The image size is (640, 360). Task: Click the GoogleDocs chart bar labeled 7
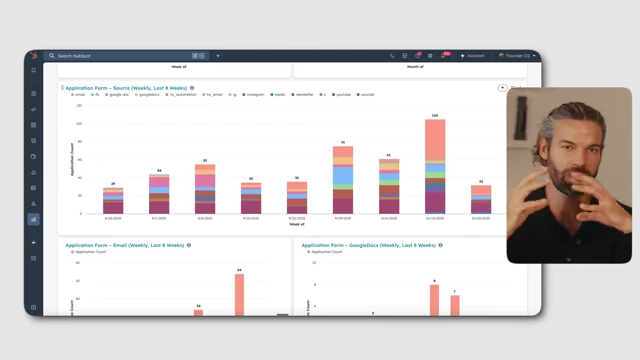pos(455,305)
